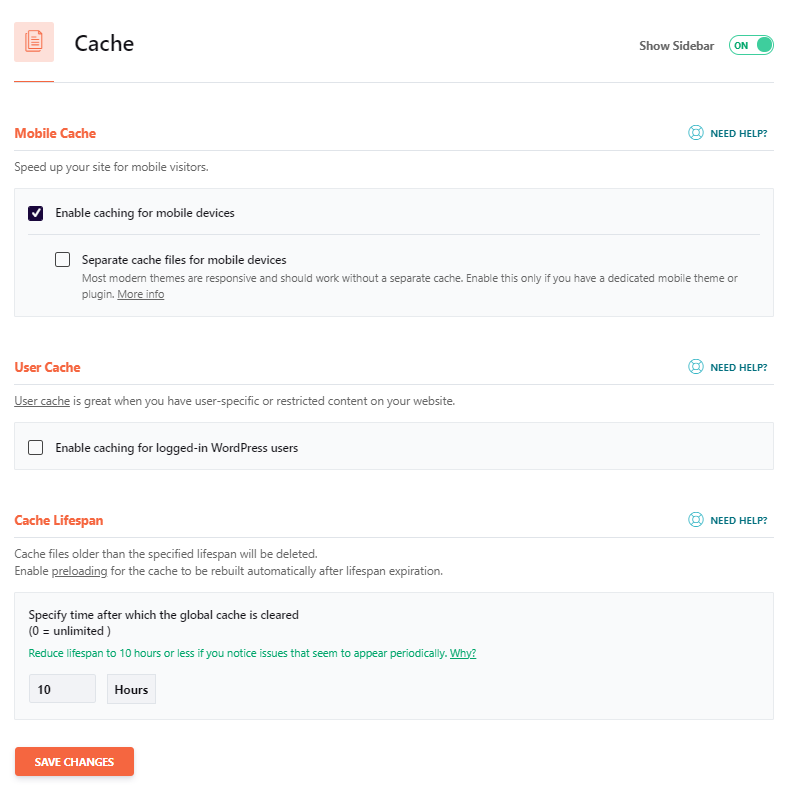
Task: Click the Save Changes button
Action: coord(74,761)
